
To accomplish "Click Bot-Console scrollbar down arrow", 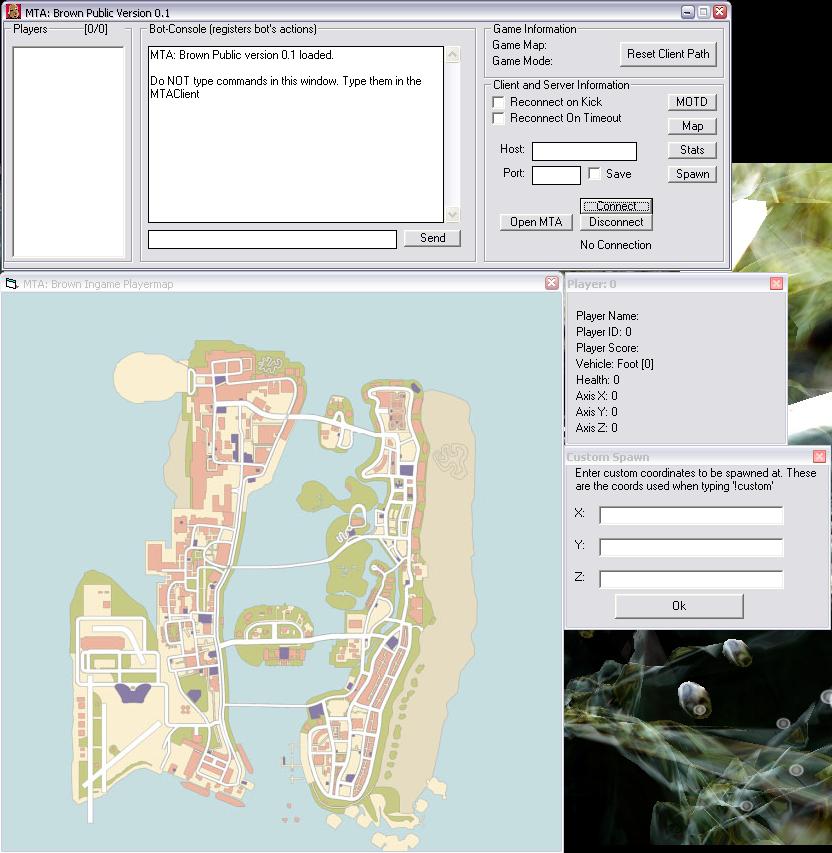I will click(x=453, y=214).
